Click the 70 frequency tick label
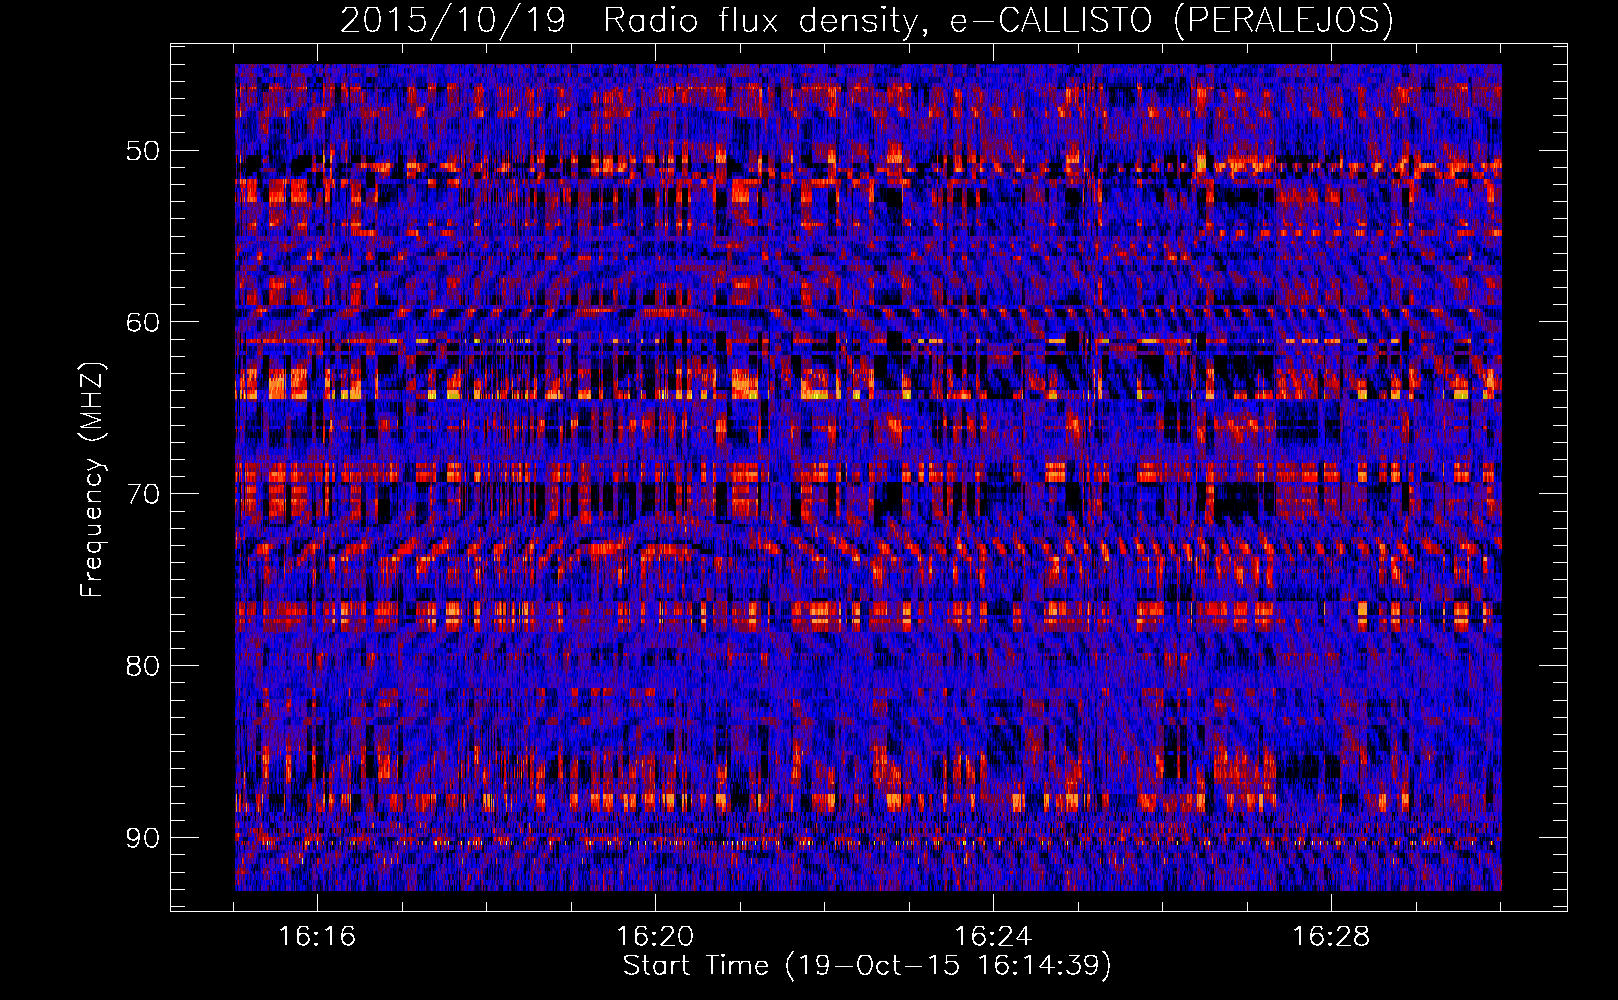The height and width of the screenshot is (1000, 1618). click(x=142, y=494)
